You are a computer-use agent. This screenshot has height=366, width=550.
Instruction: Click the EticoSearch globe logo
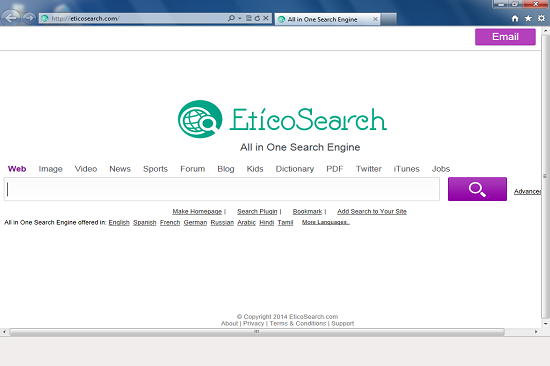200,119
